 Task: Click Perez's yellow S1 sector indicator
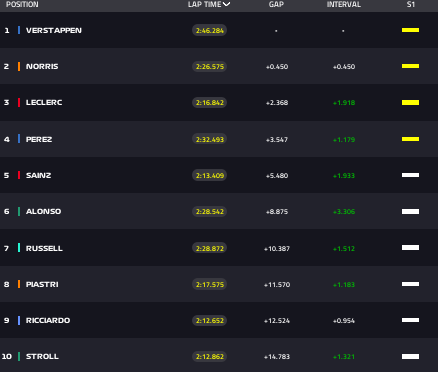click(x=410, y=139)
